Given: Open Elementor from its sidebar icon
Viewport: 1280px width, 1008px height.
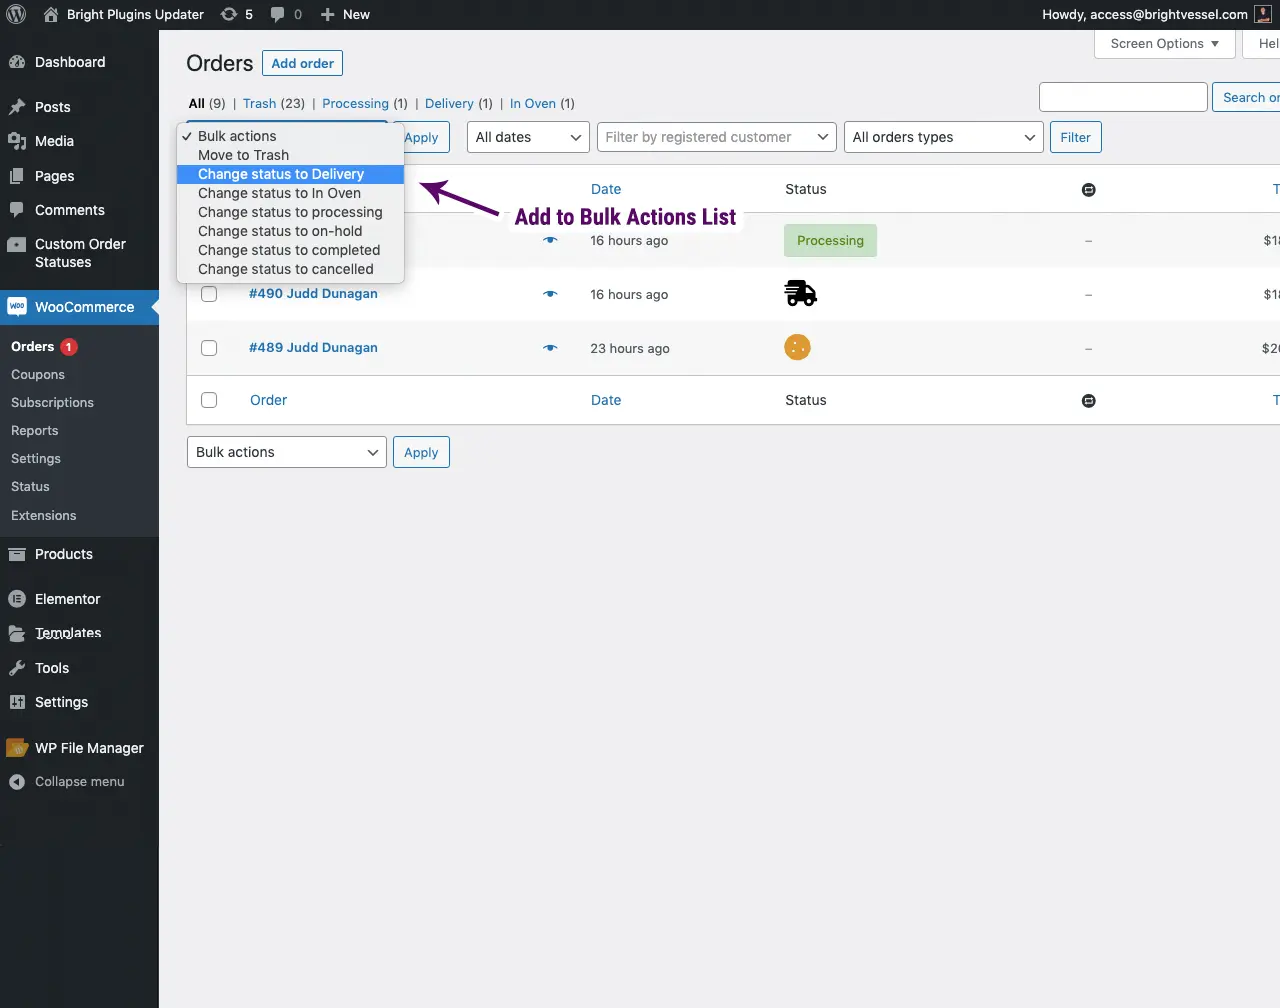Looking at the screenshot, I should [16, 598].
